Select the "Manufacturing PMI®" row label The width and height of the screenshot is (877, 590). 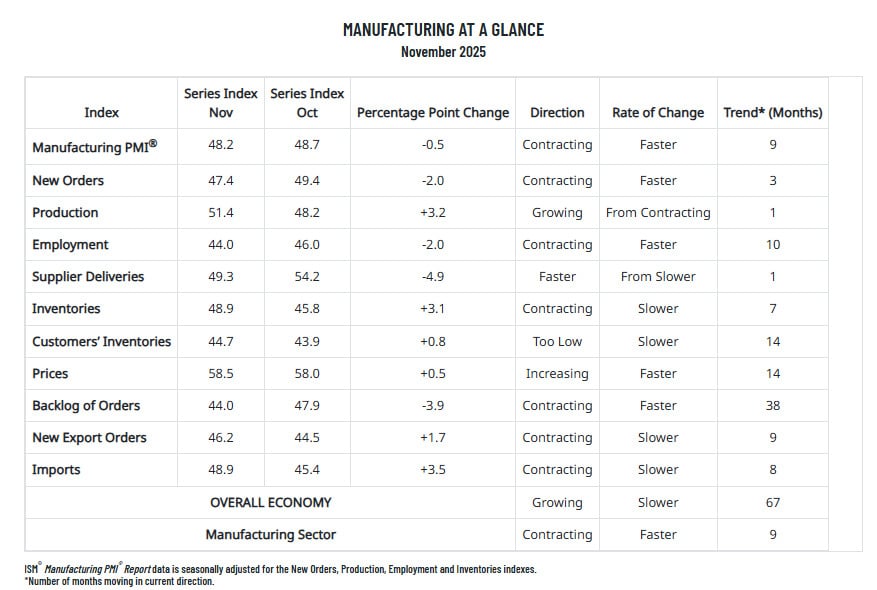(x=95, y=146)
